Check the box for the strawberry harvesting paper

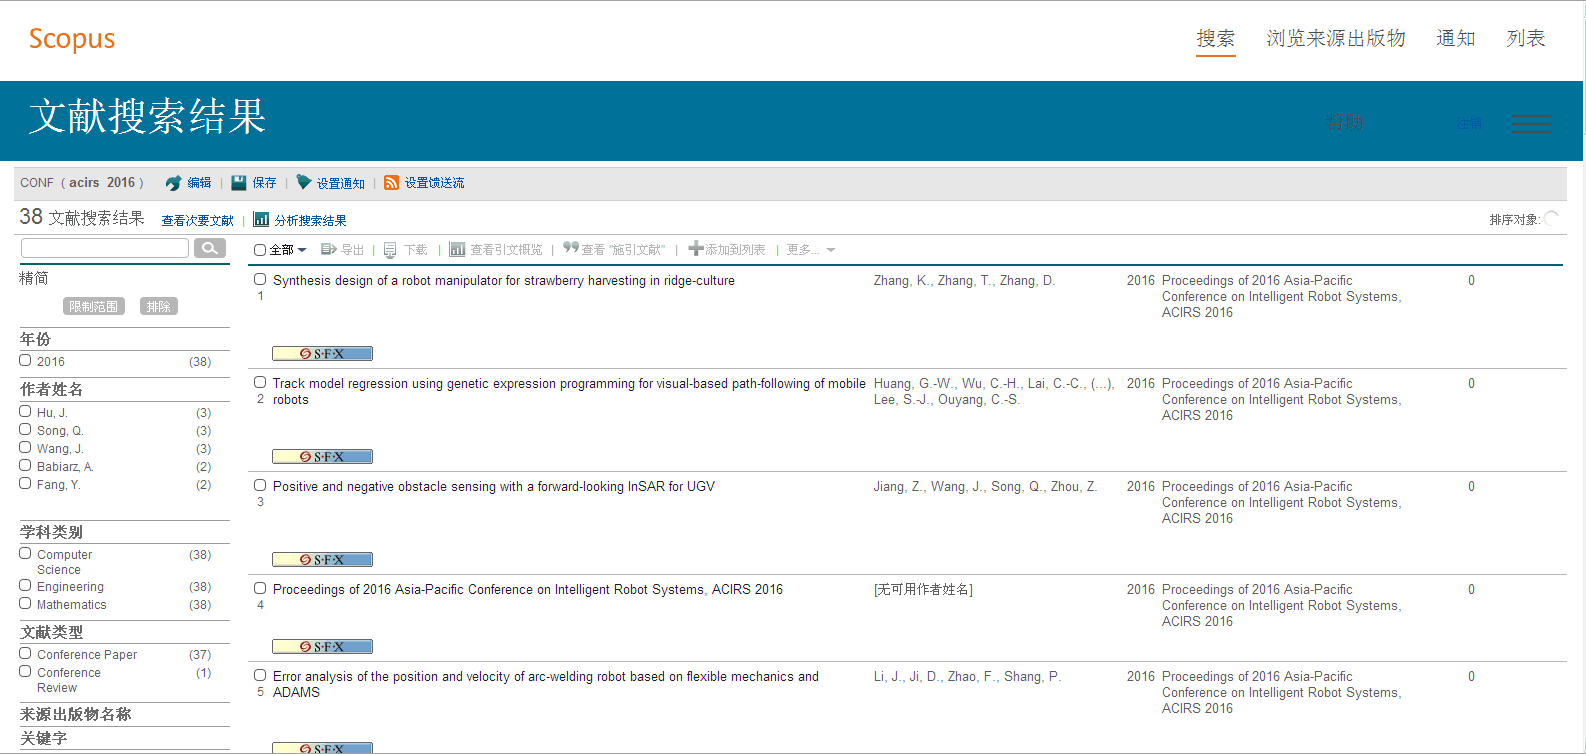click(x=260, y=280)
